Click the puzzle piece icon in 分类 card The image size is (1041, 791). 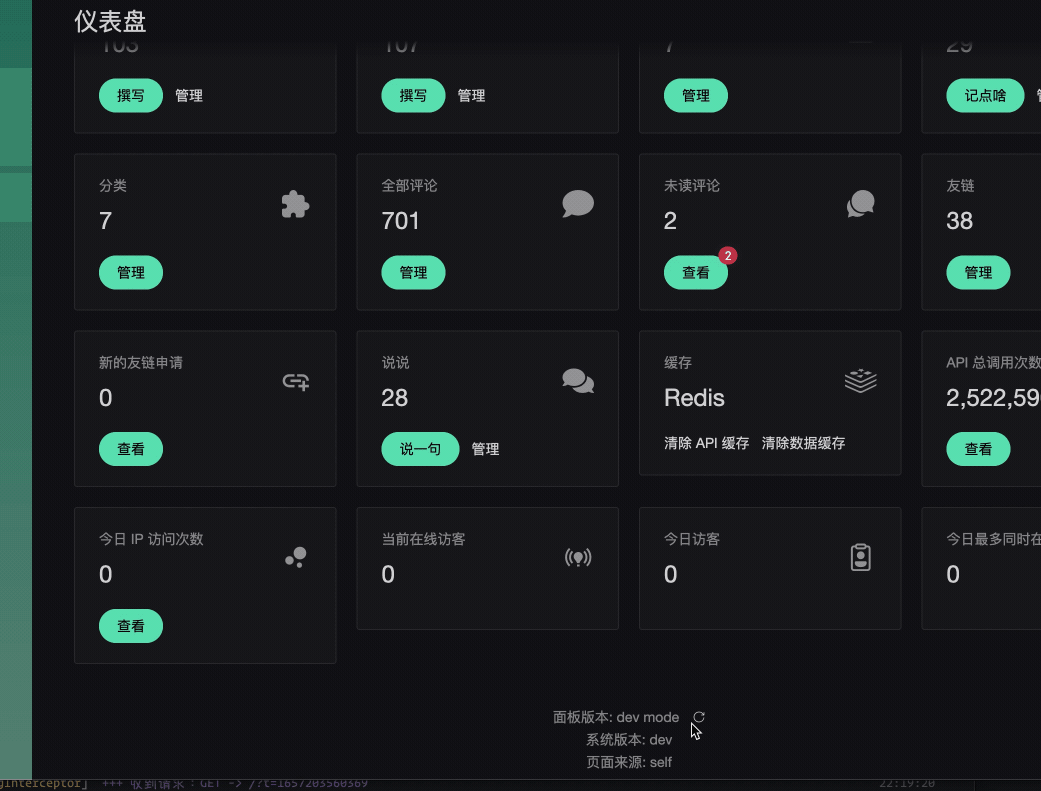pyautogui.click(x=295, y=205)
